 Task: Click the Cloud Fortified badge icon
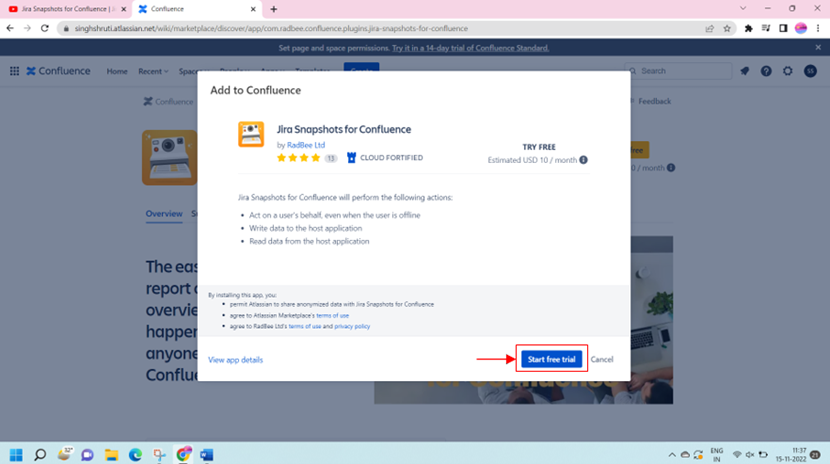click(351, 158)
